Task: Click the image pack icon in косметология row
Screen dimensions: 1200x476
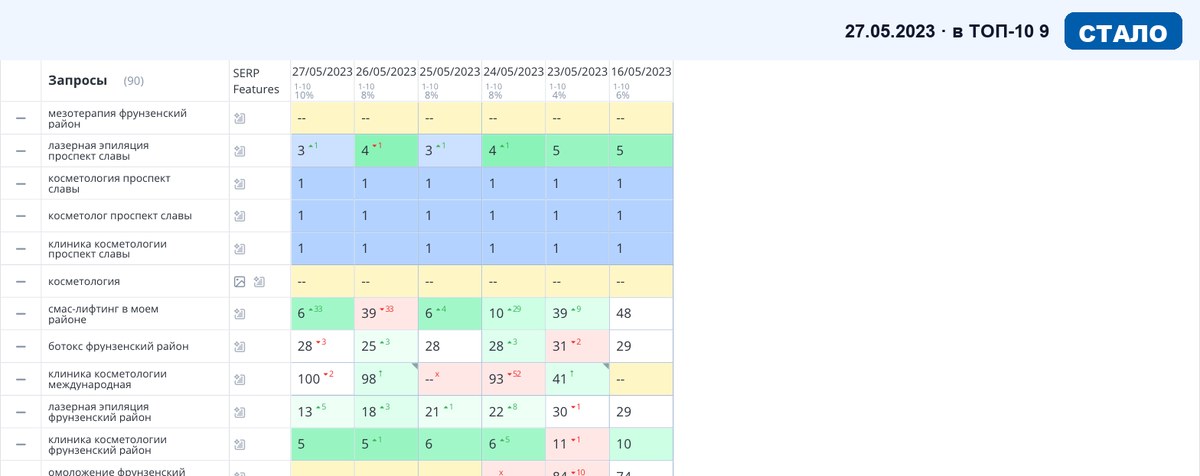Action: 239,282
